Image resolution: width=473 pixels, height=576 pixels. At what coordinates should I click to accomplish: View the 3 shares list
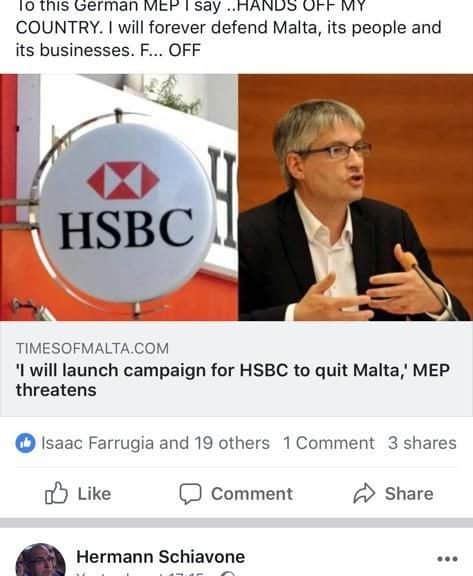pos(422,443)
